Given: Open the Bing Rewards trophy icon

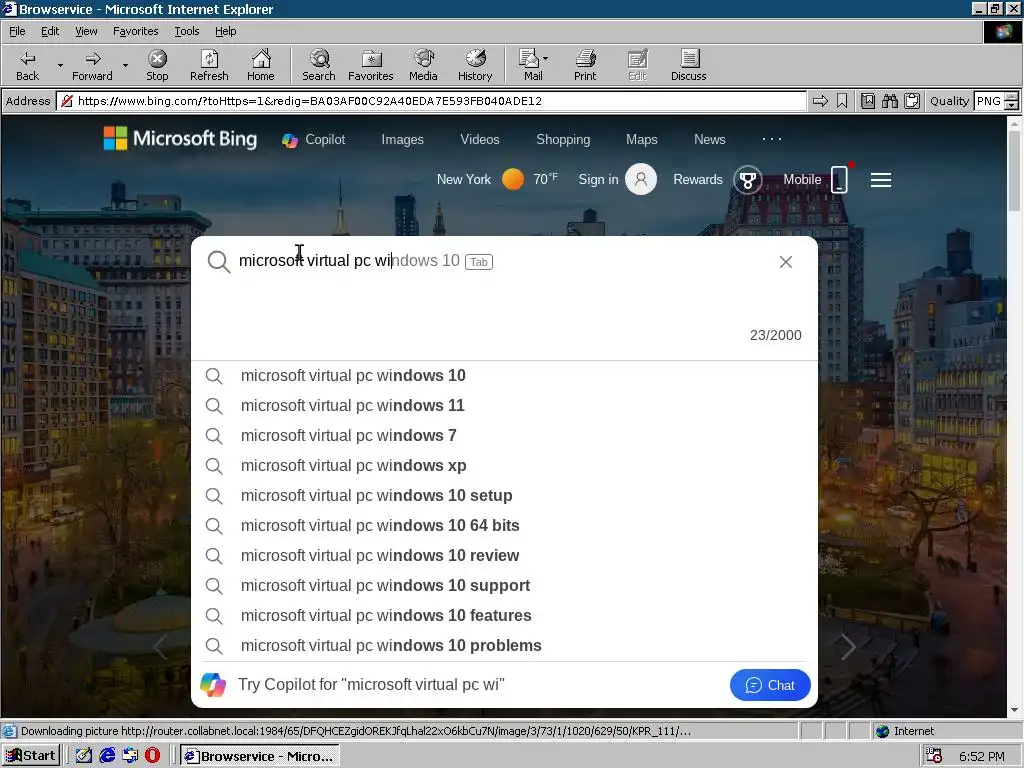Looking at the screenshot, I should 748,180.
